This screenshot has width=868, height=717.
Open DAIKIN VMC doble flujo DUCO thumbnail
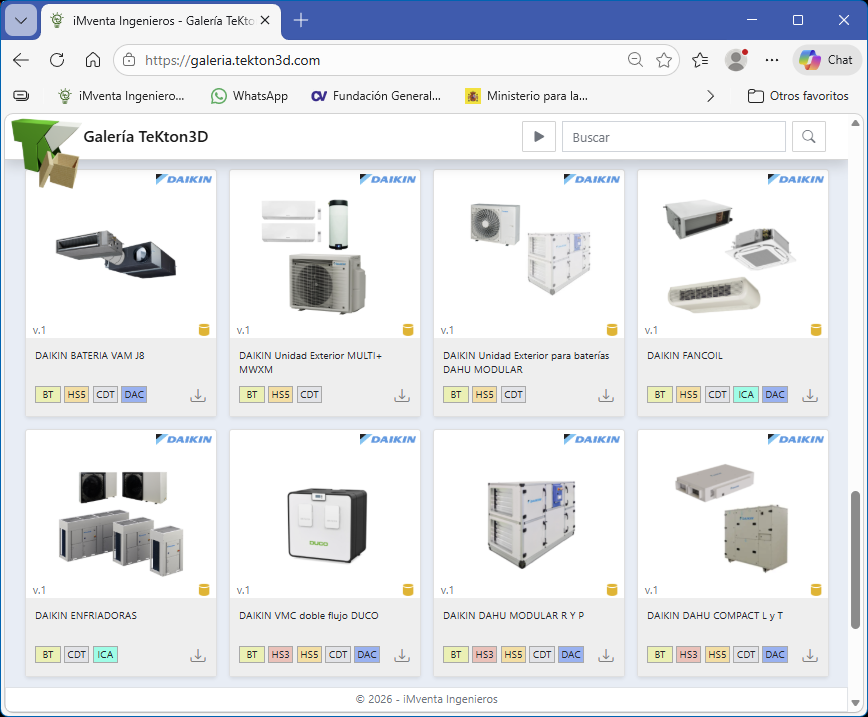[325, 515]
